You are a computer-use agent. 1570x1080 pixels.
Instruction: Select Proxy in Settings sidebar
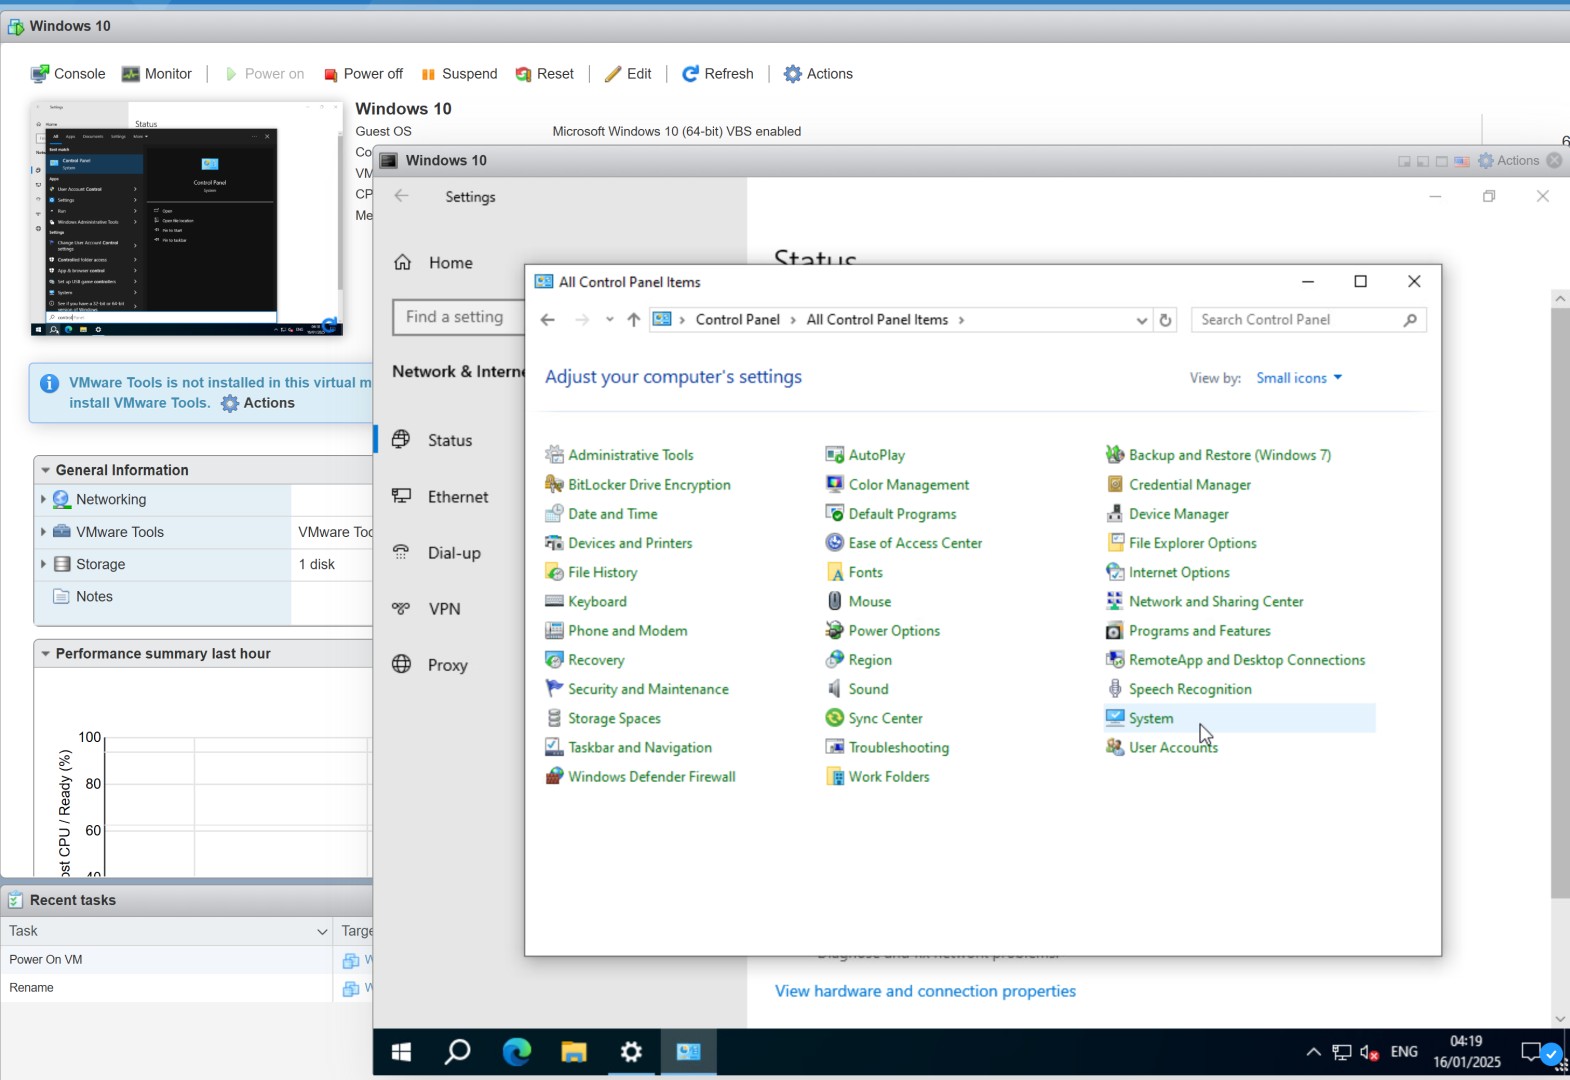pos(429,665)
